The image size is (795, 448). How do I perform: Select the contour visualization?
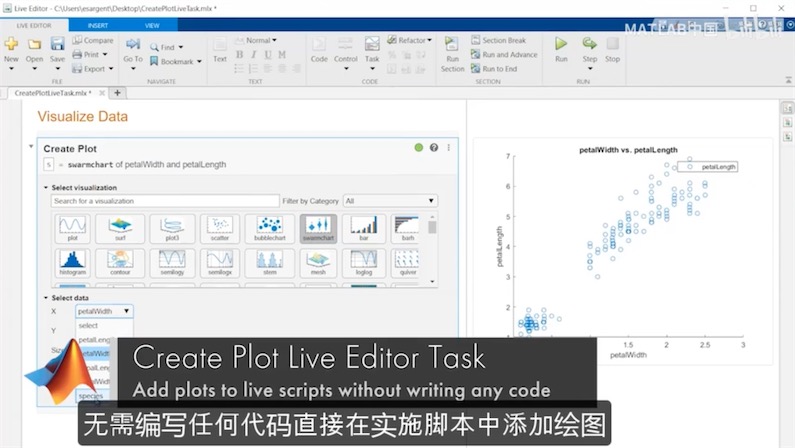120,263
